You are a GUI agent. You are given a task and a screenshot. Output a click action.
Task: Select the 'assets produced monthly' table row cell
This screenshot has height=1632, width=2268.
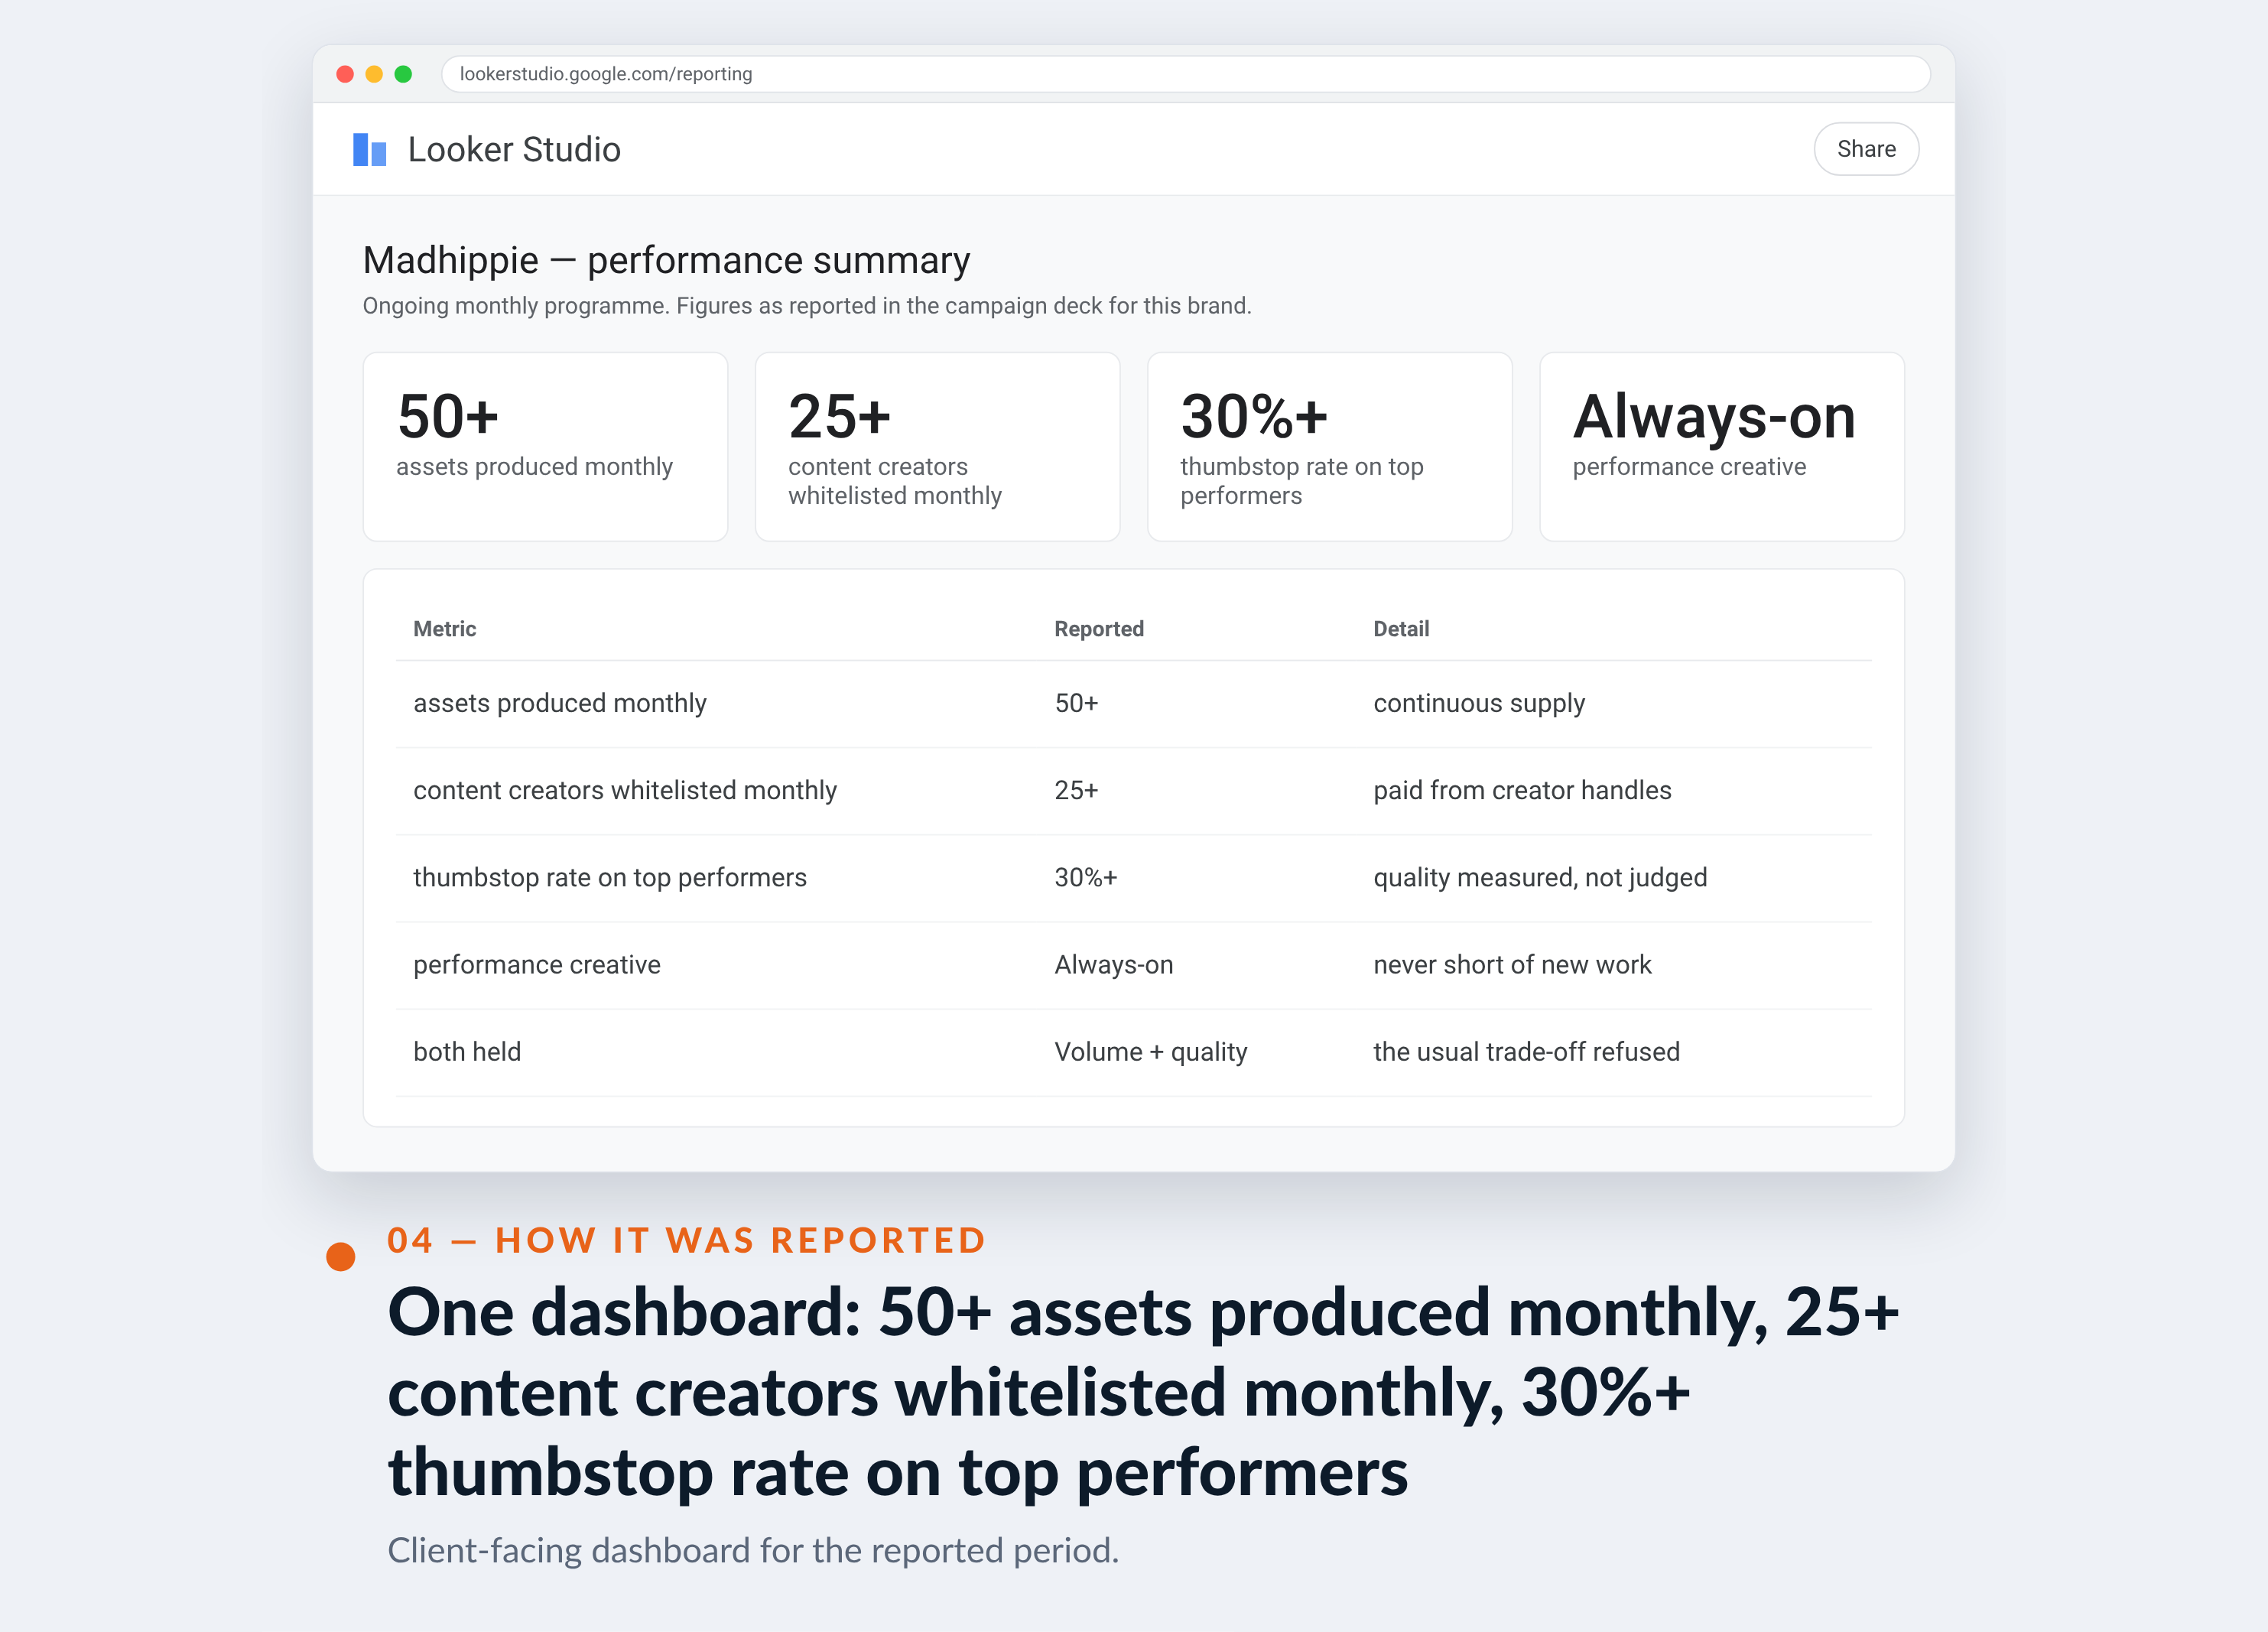click(559, 703)
